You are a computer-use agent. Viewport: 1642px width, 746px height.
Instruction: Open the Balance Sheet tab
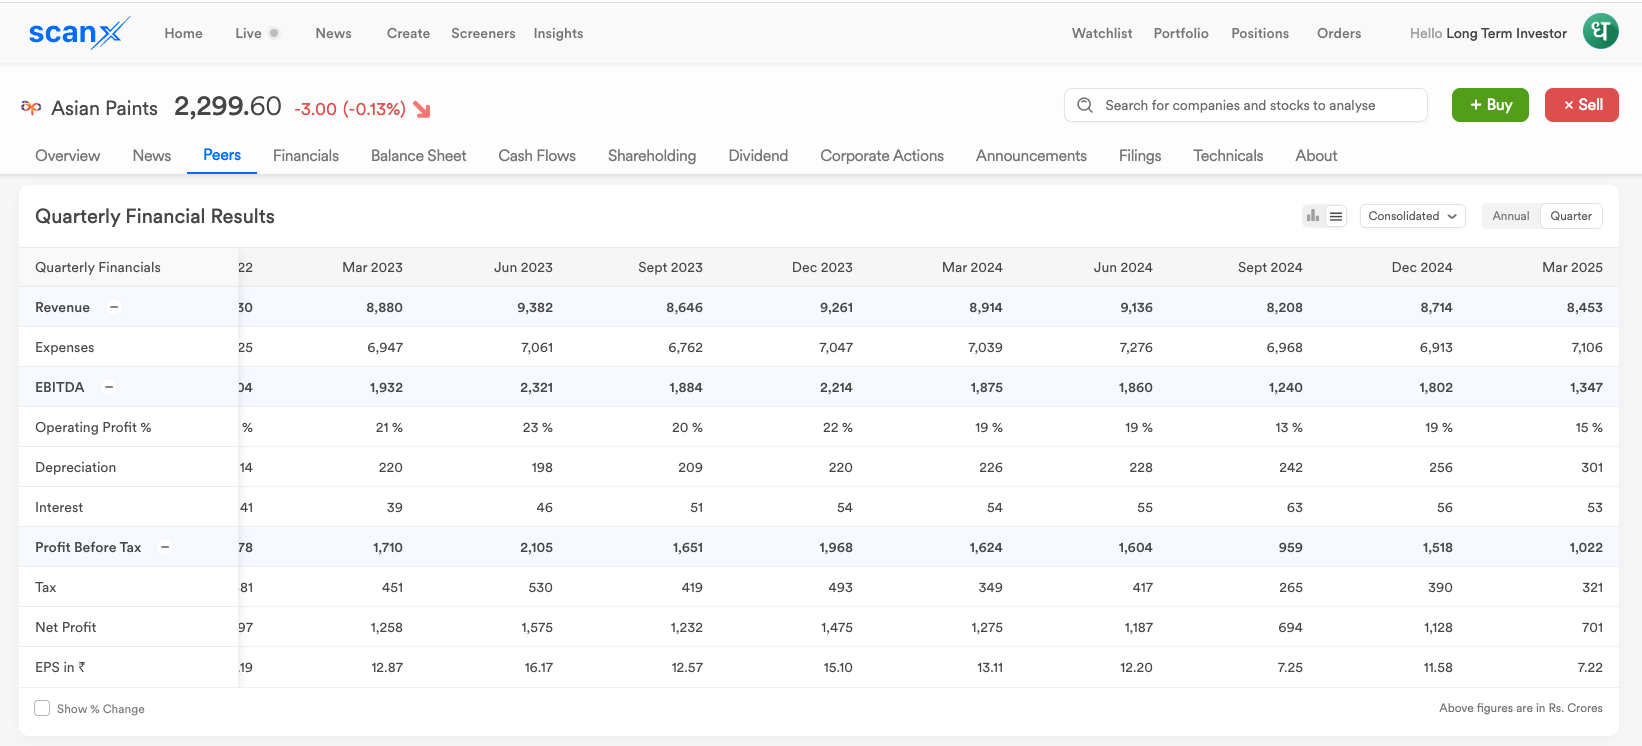coord(418,156)
